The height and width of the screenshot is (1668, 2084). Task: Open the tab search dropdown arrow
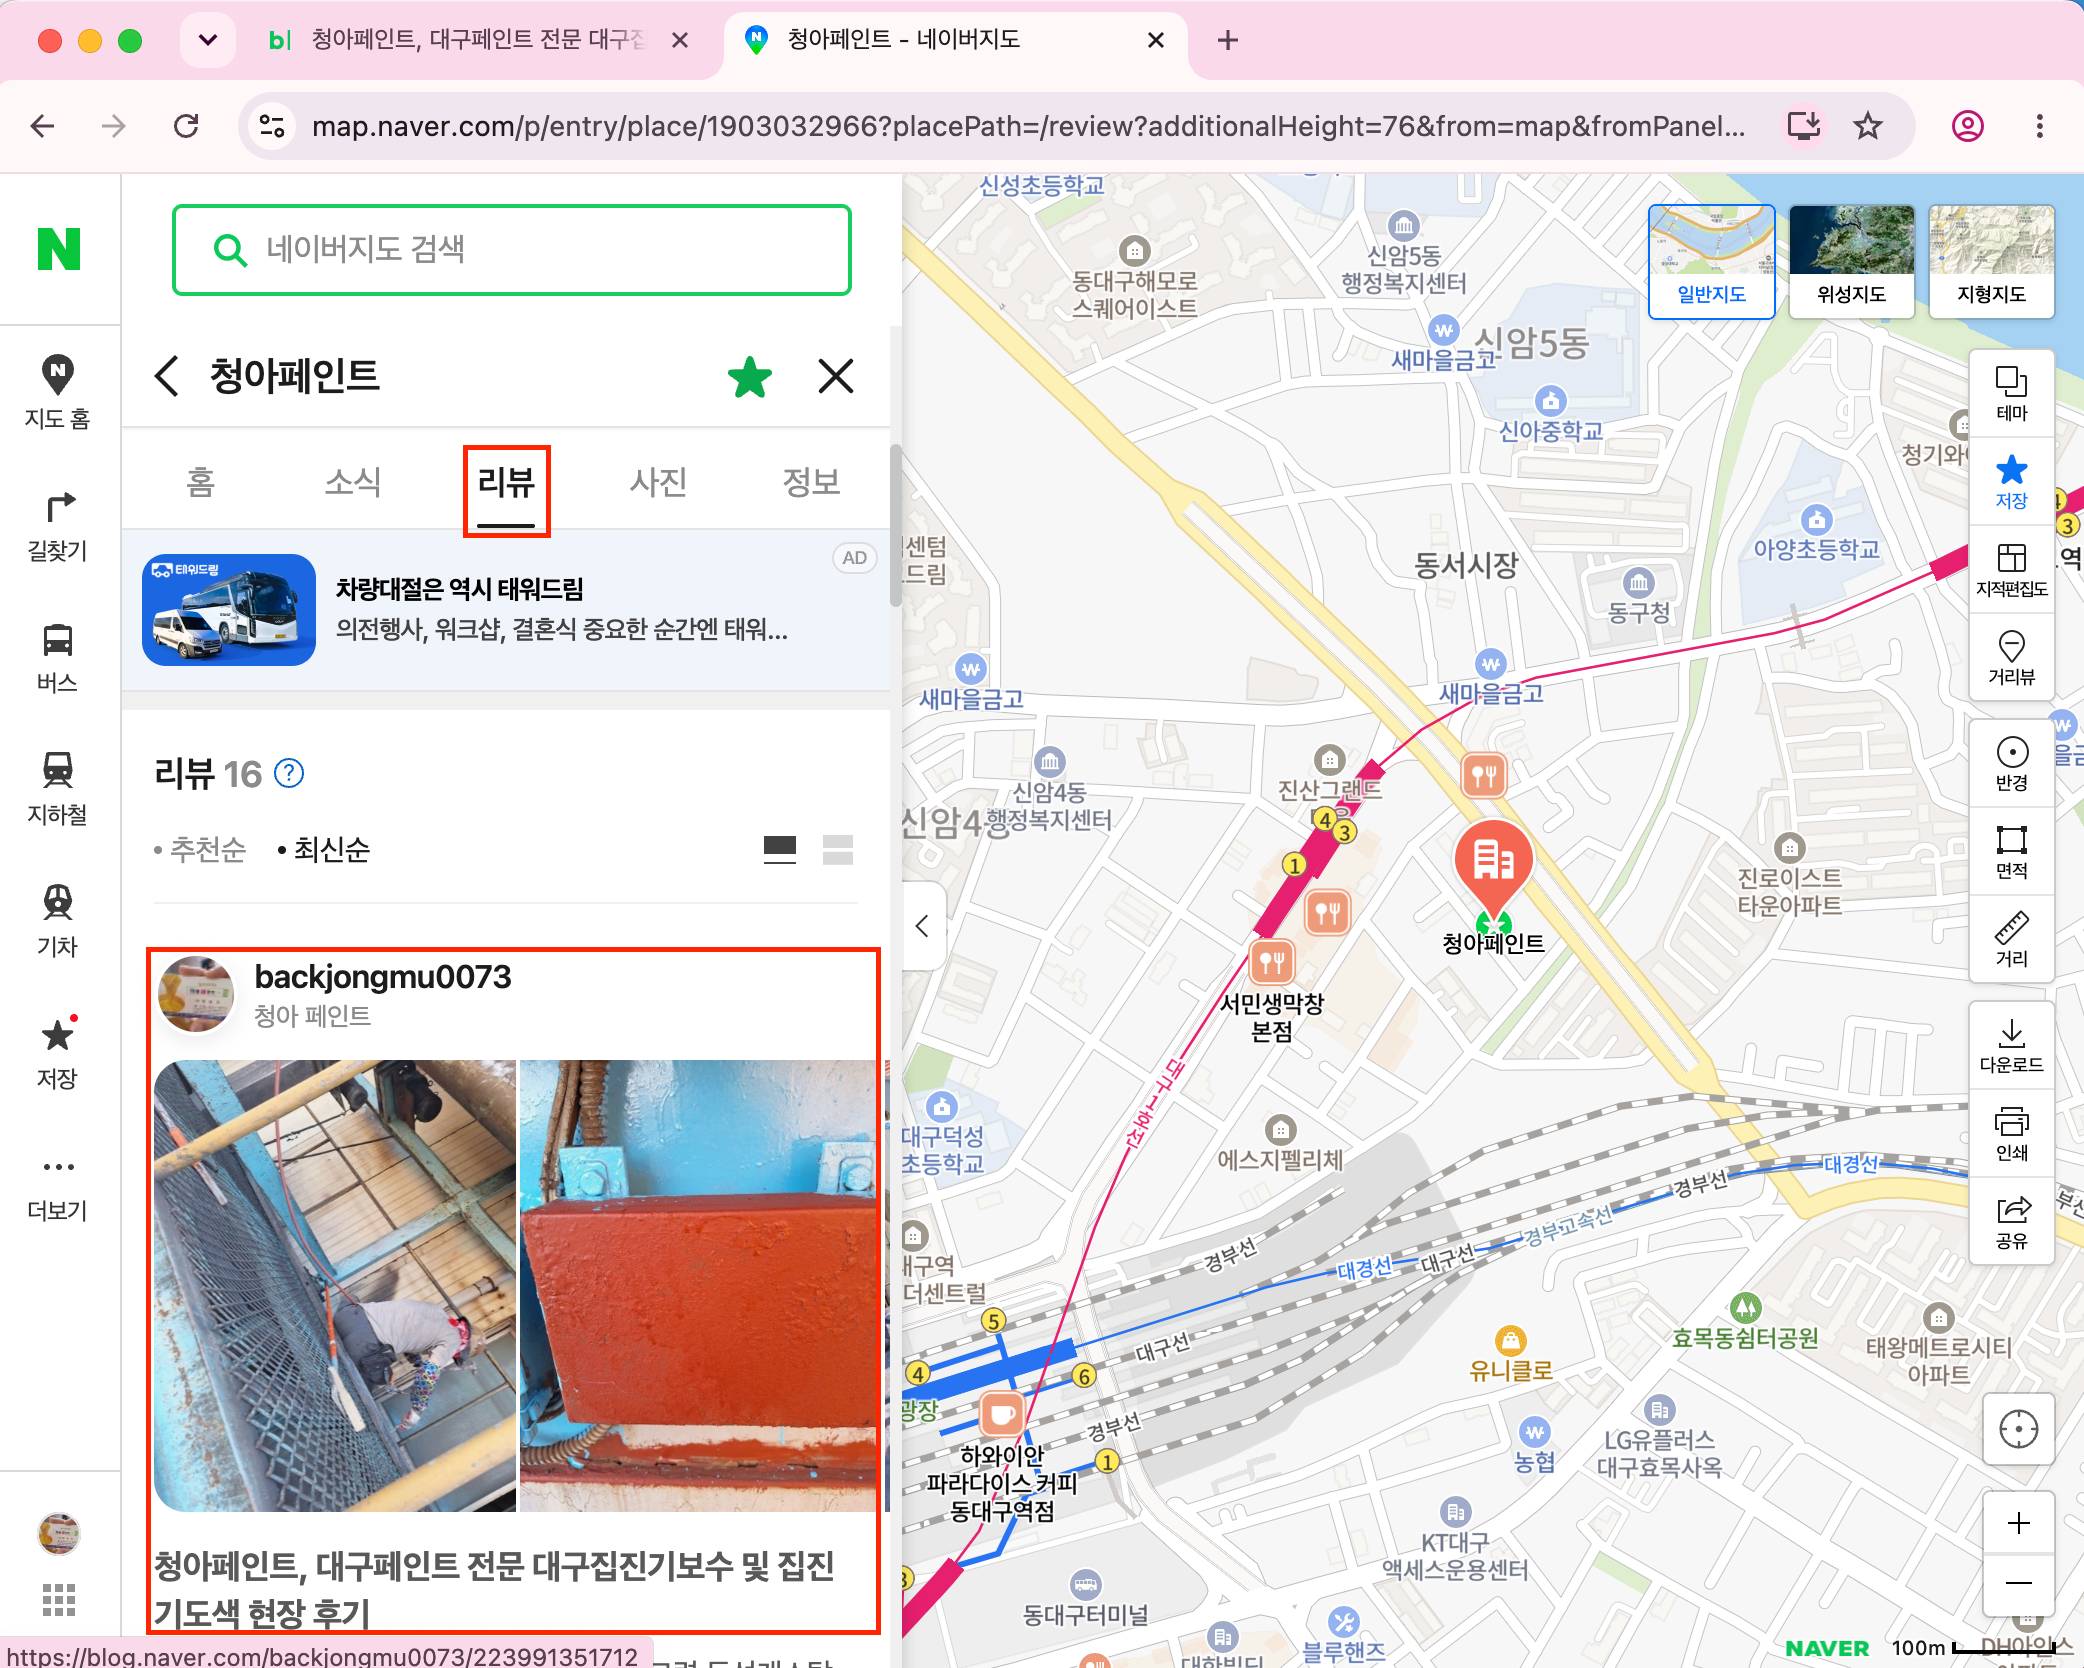pos(208,40)
